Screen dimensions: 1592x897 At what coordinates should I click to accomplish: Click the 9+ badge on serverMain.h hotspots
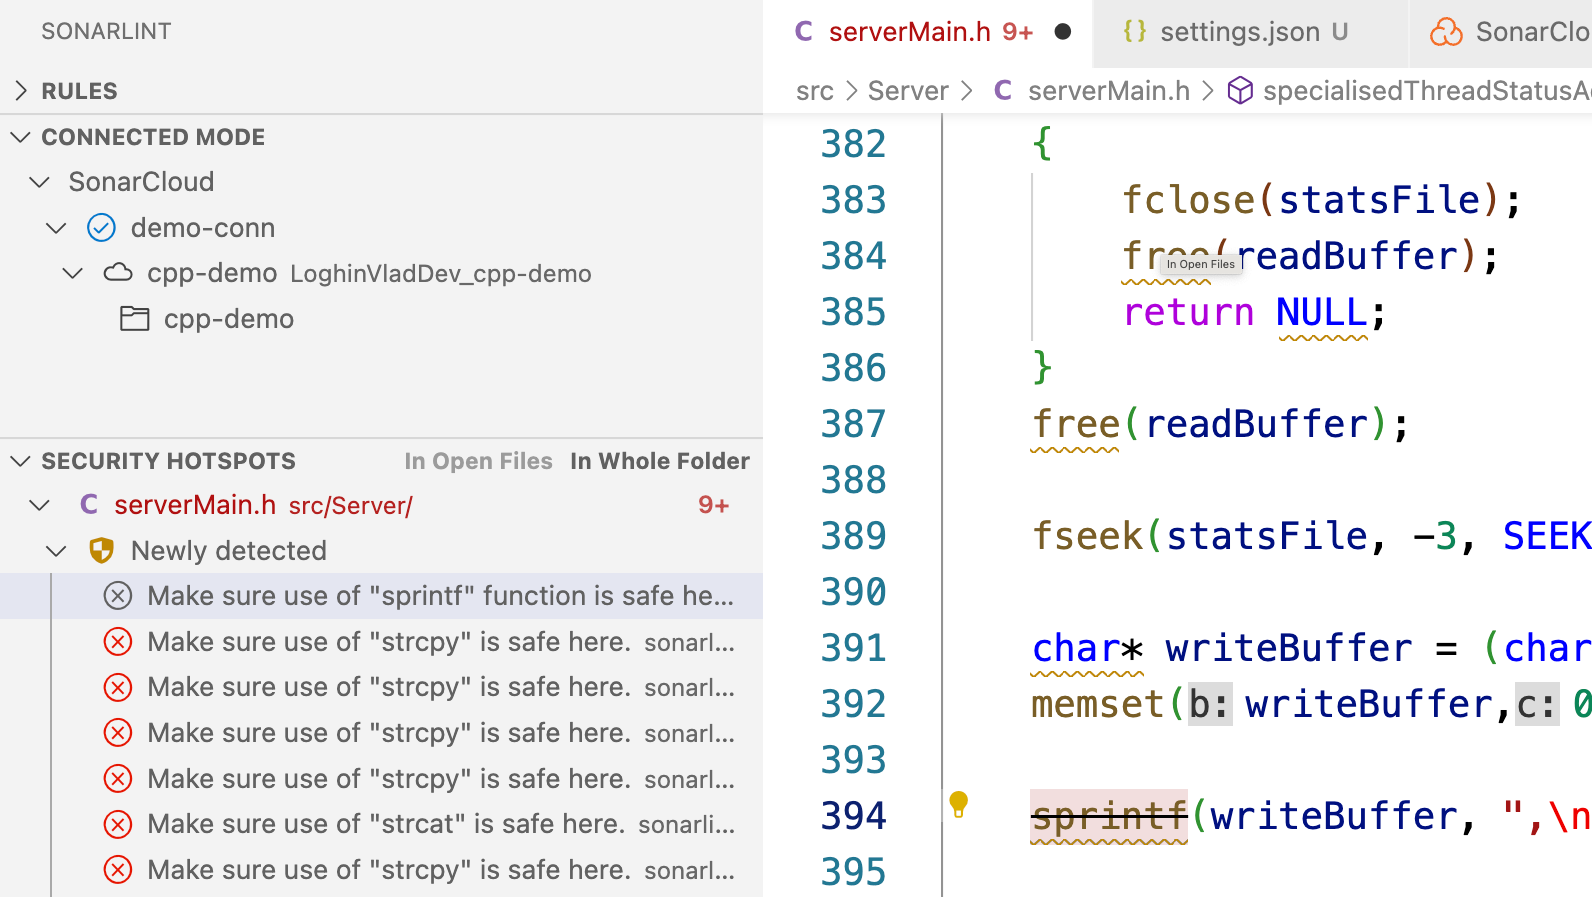[713, 505]
